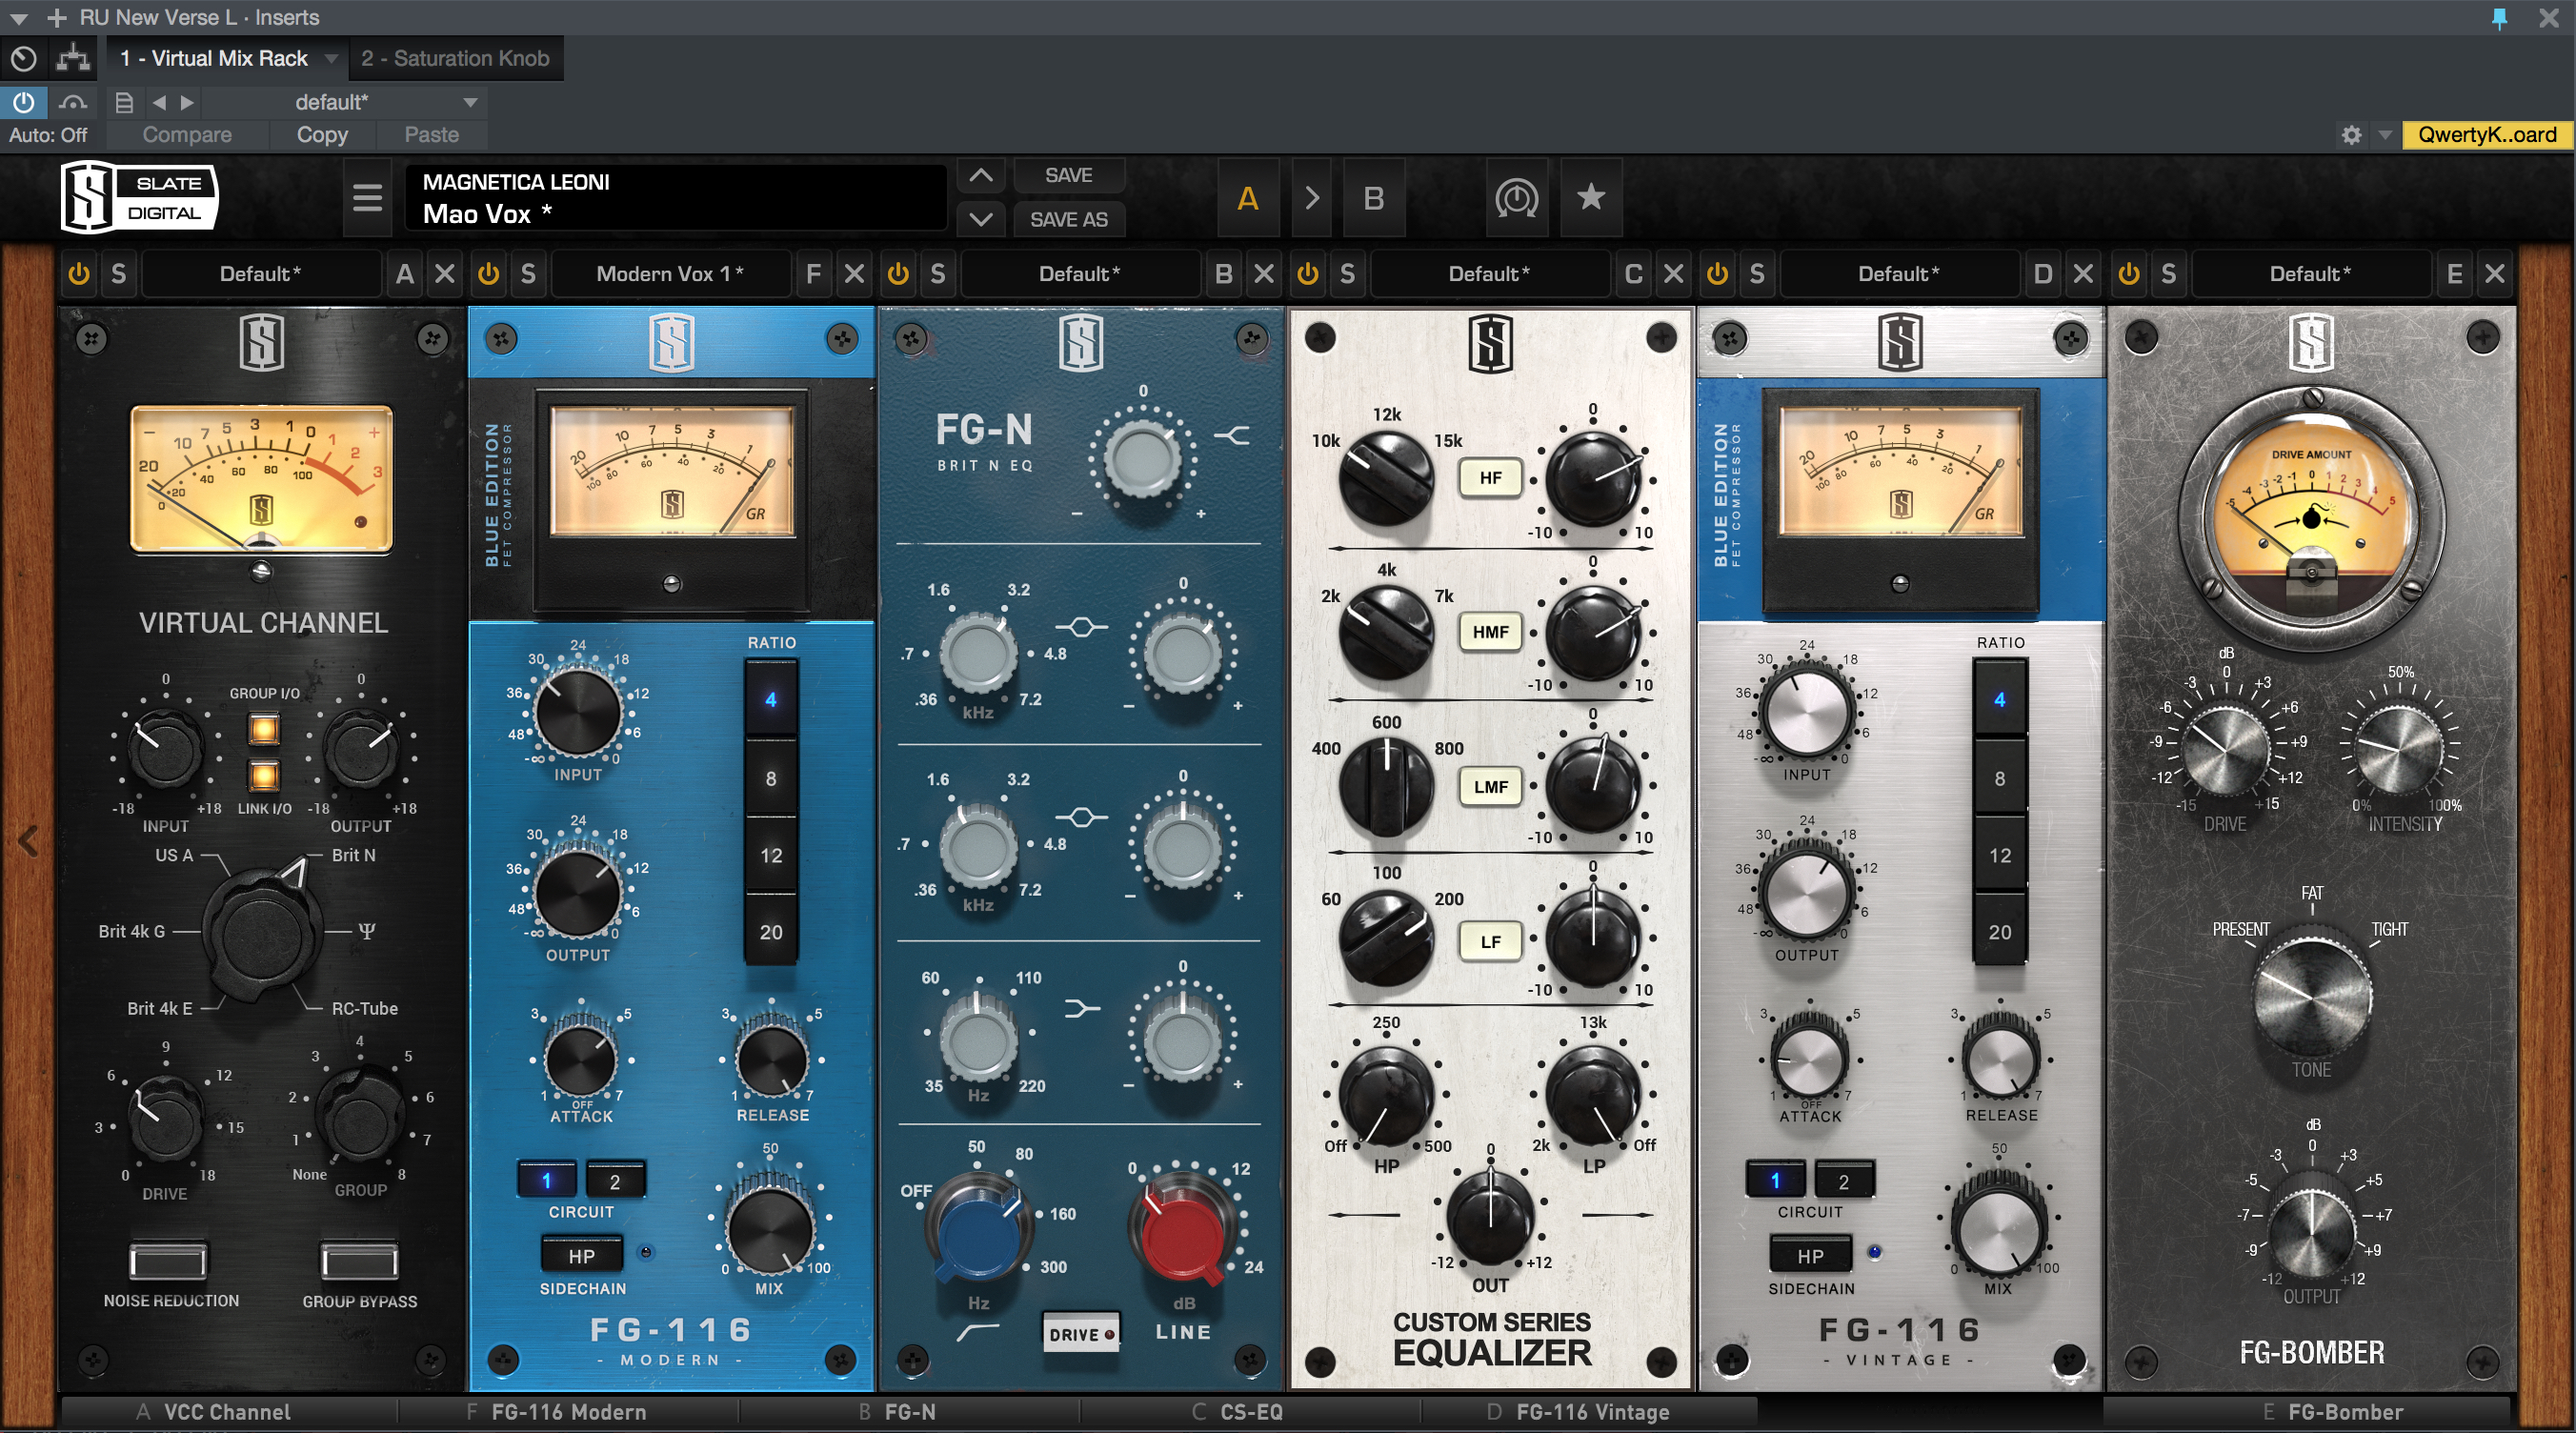Click the FG-Bomber DRIVE knob

coord(2224,751)
